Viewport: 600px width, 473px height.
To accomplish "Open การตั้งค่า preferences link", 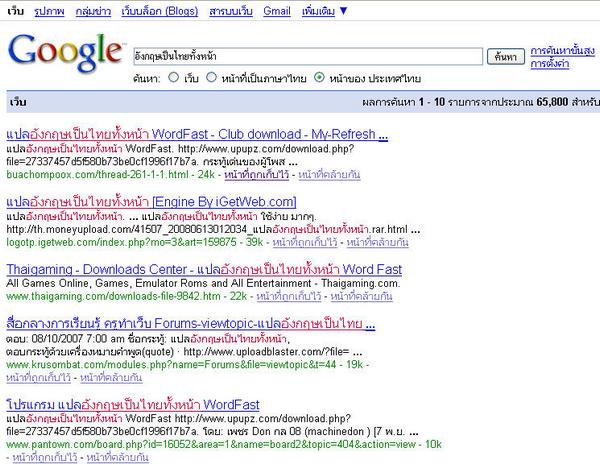I will [x=549, y=64].
